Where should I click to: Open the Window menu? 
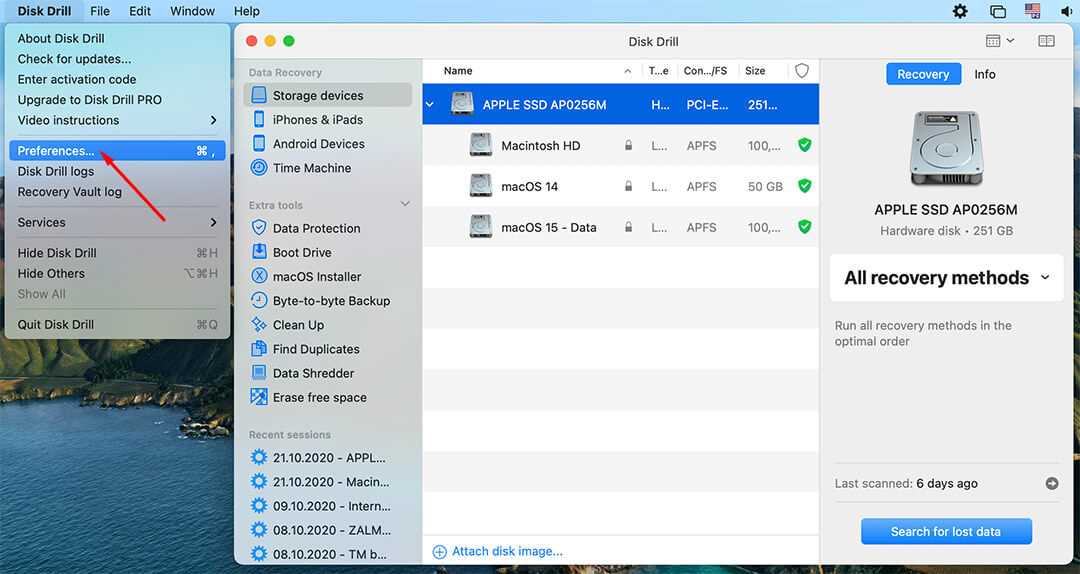(192, 11)
